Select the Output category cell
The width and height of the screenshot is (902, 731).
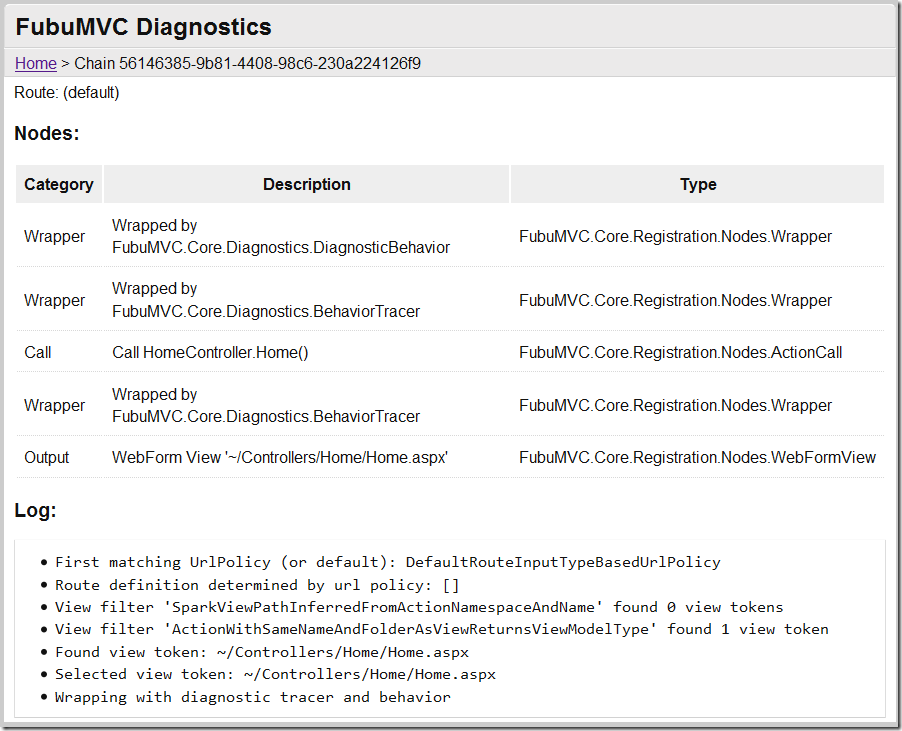[47, 457]
